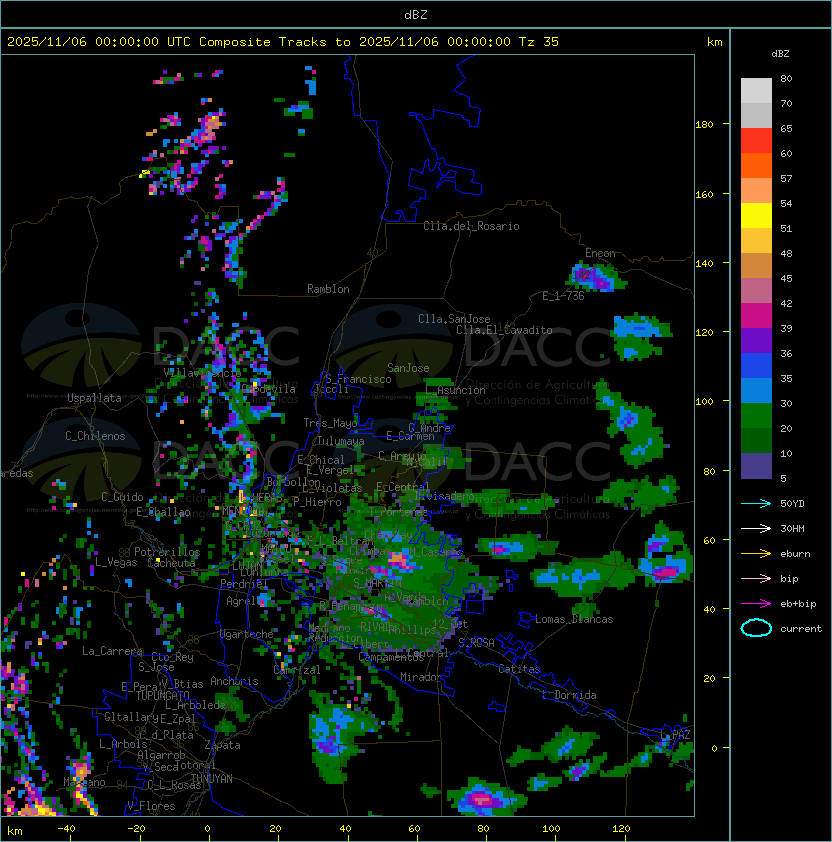Click the 'L_Asuncion' place label

coord(455,390)
